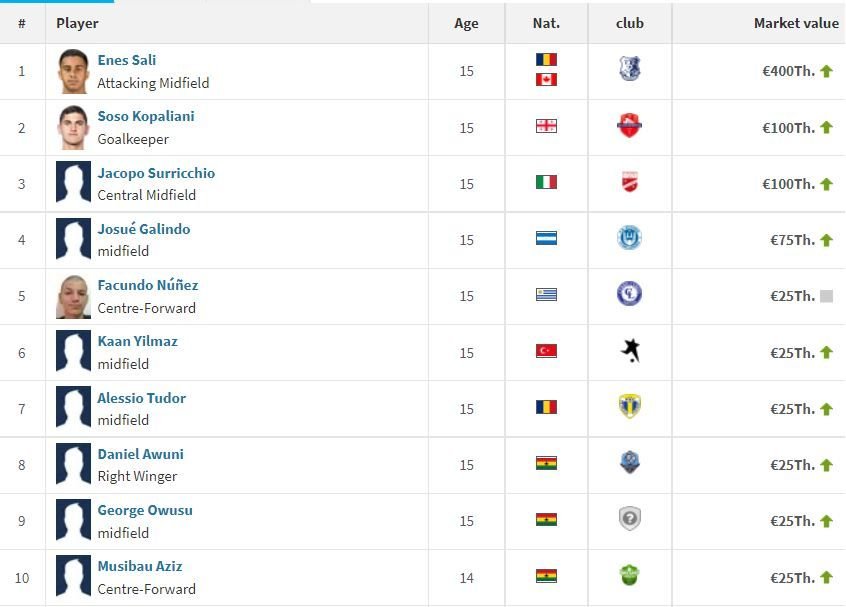Click Soso Kopaliani's portrait photo
This screenshot has height=607, width=846.
(73, 127)
